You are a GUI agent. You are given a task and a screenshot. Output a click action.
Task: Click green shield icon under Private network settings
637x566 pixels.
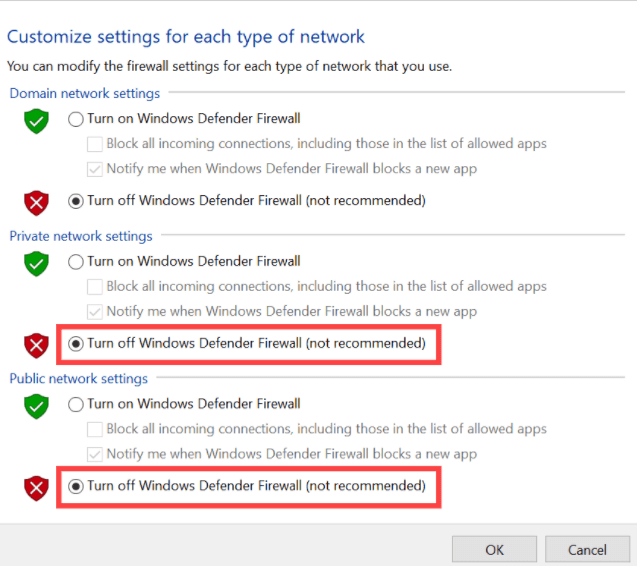tap(37, 264)
